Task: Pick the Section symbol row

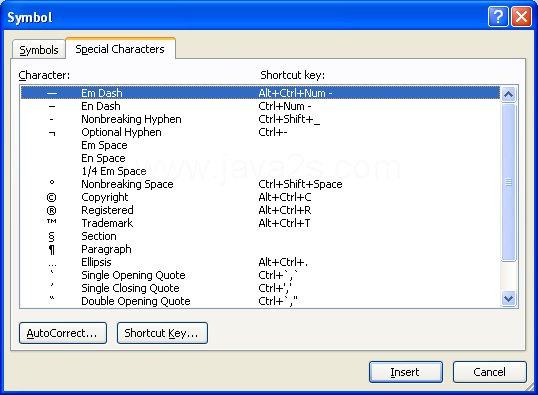Action: 260,236
